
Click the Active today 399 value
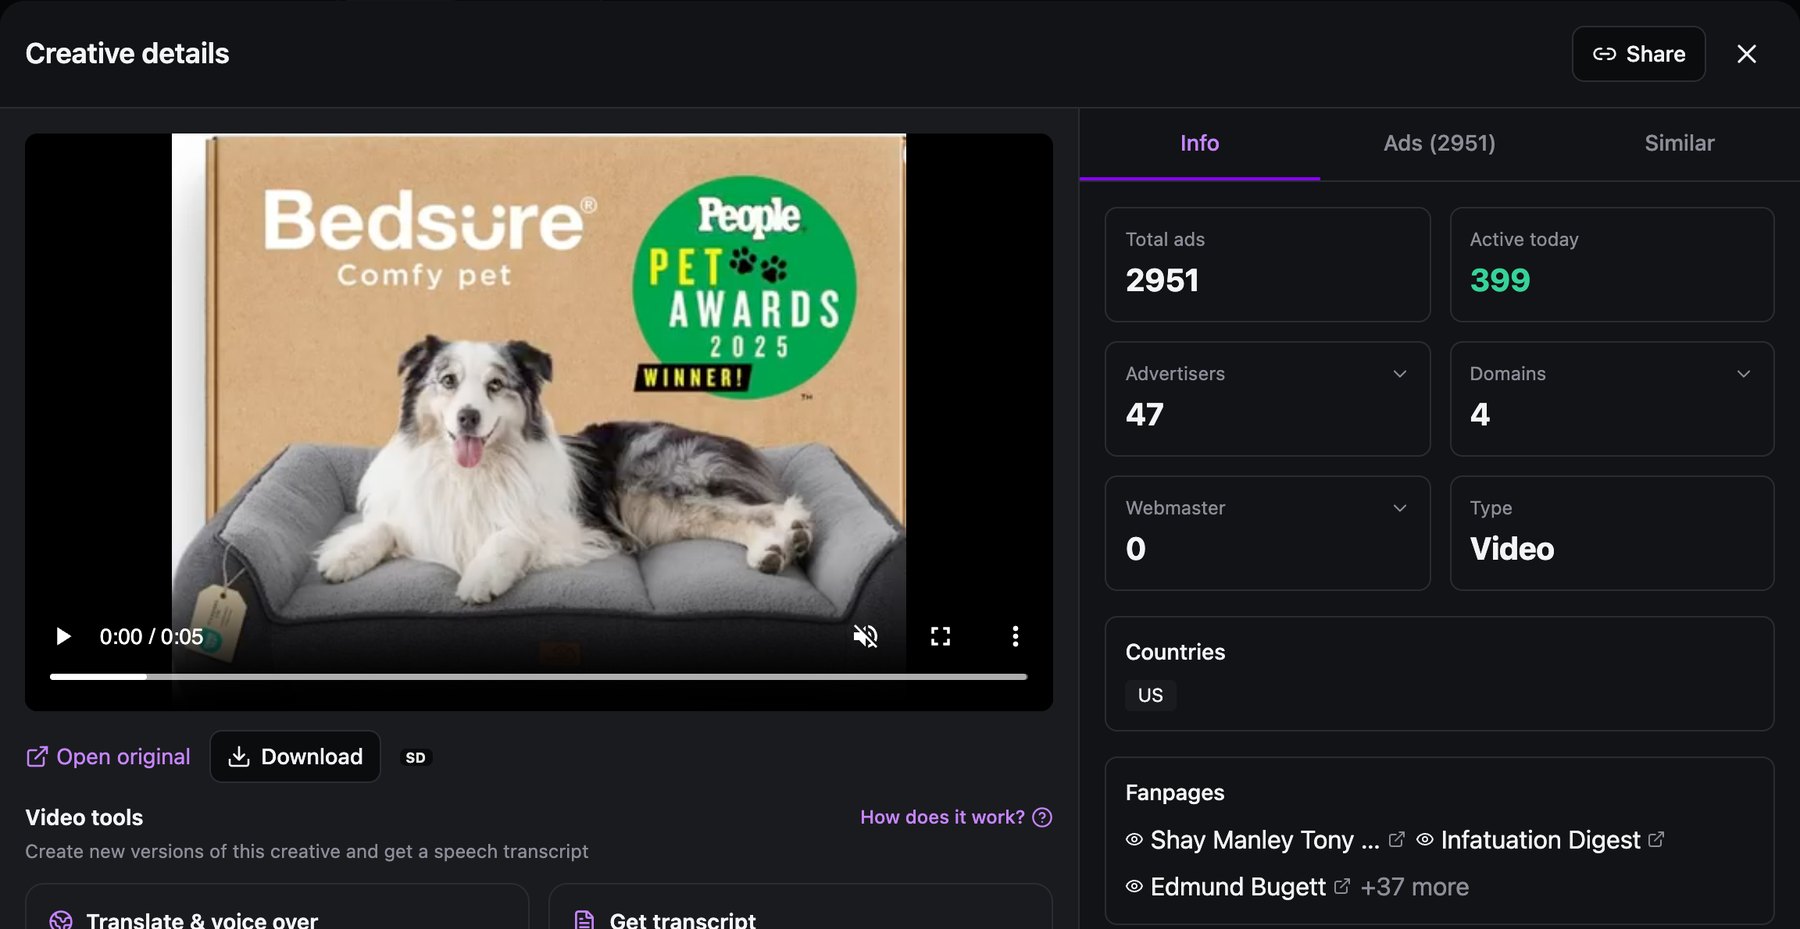tap(1500, 280)
